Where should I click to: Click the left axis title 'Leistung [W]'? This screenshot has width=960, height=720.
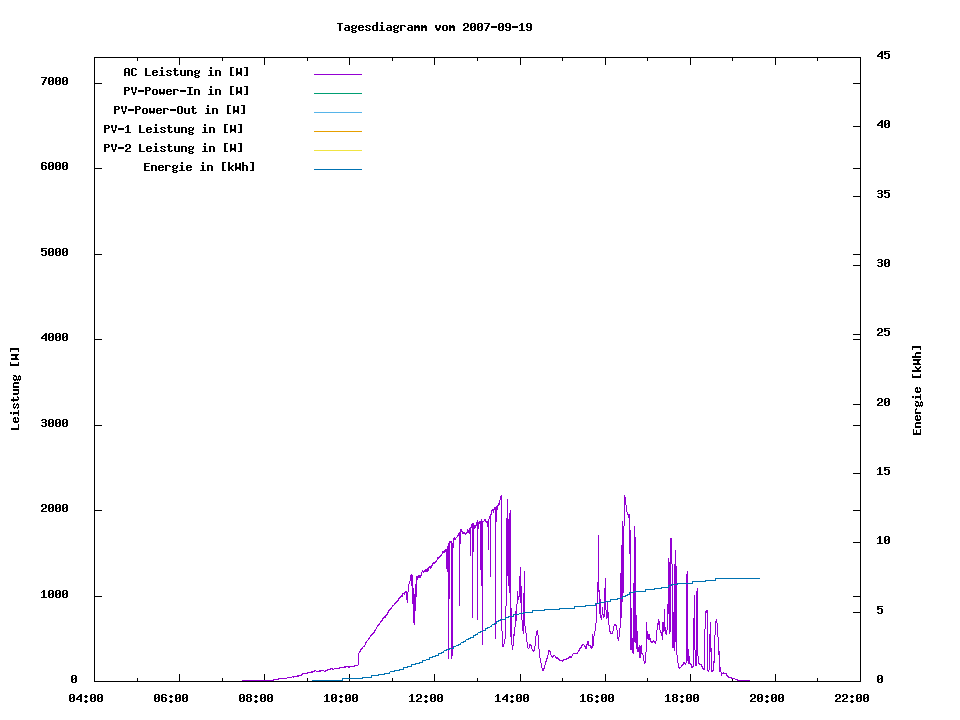pos(15,389)
